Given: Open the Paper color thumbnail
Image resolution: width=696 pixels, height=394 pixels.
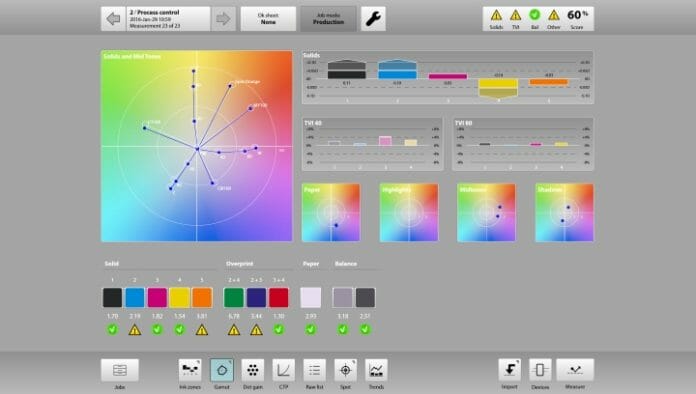Looking at the screenshot, I should pyautogui.click(x=331, y=213).
